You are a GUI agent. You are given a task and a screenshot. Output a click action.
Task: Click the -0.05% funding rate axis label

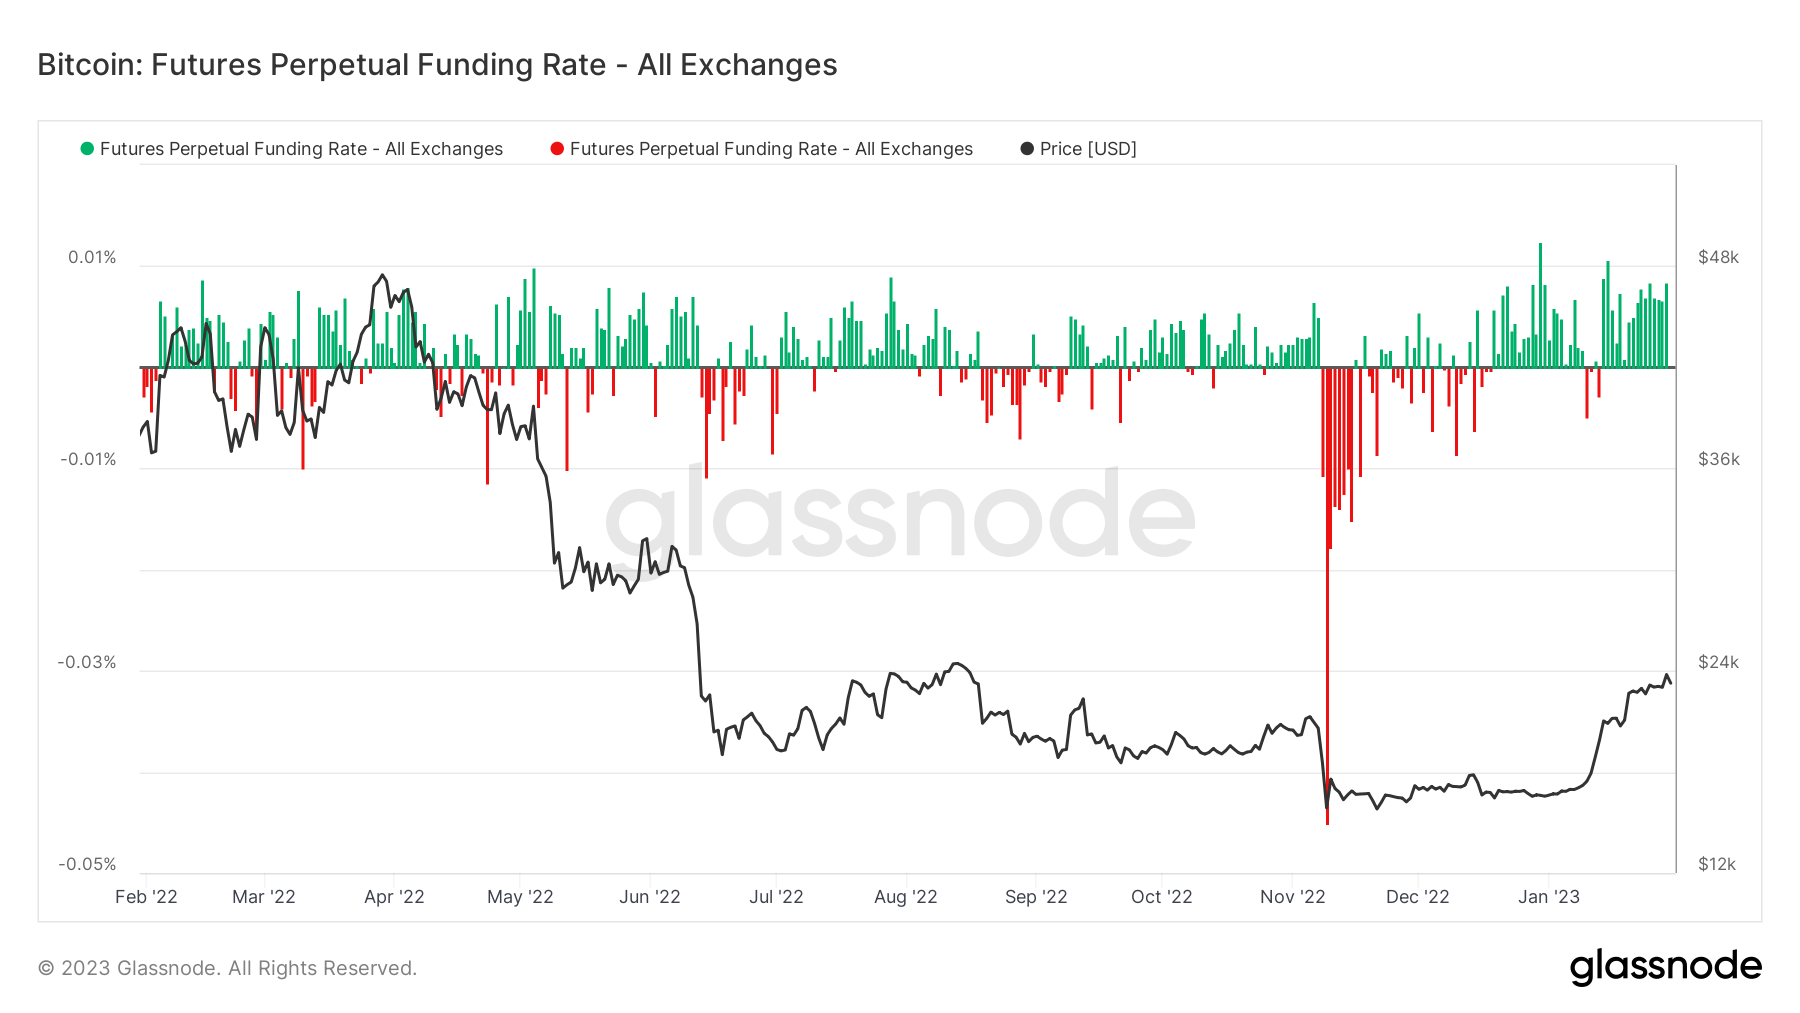click(87, 864)
